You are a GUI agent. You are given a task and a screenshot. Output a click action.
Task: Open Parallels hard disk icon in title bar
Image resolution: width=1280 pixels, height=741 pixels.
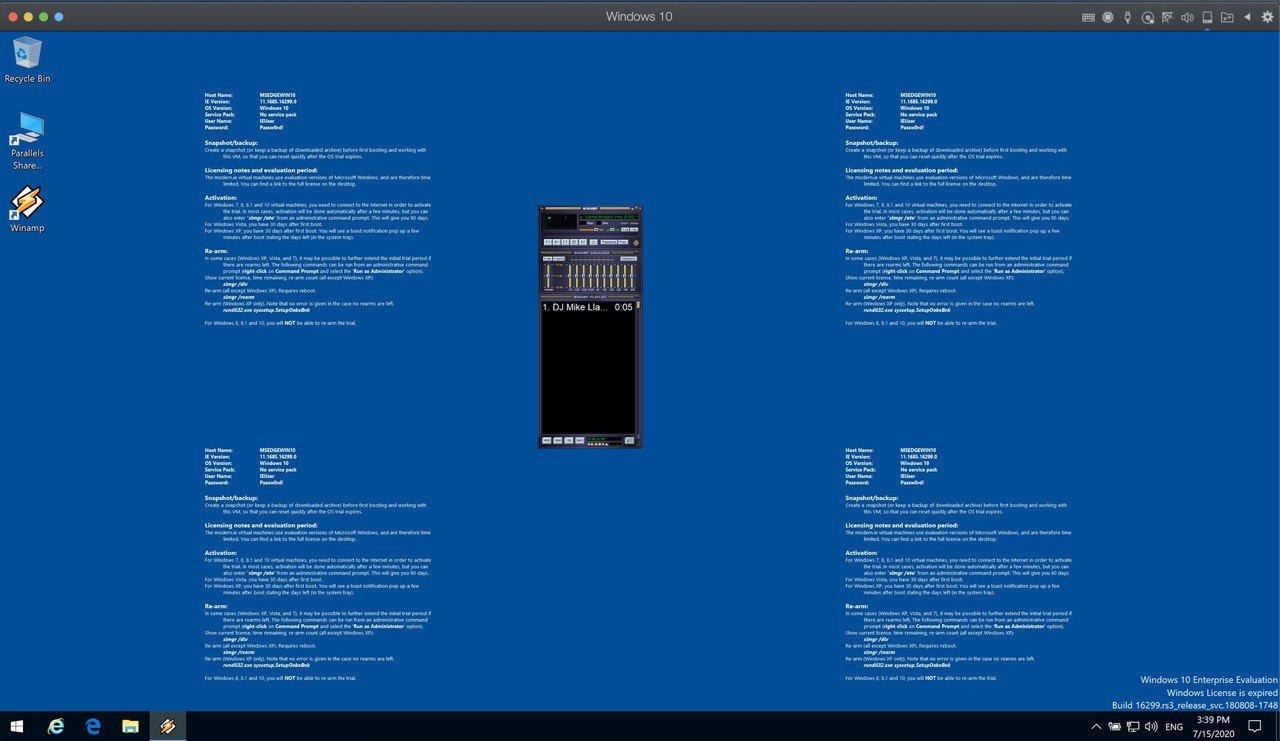(1207, 17)
